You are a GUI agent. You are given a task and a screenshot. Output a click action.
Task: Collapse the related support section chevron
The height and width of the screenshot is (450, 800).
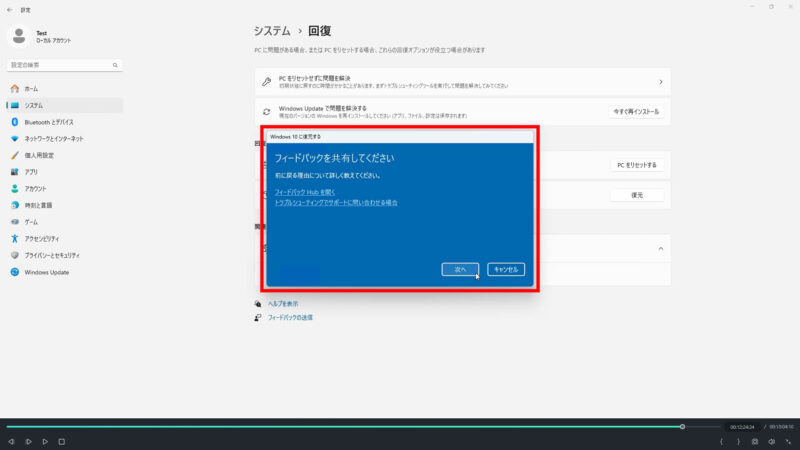click(660, 248)
